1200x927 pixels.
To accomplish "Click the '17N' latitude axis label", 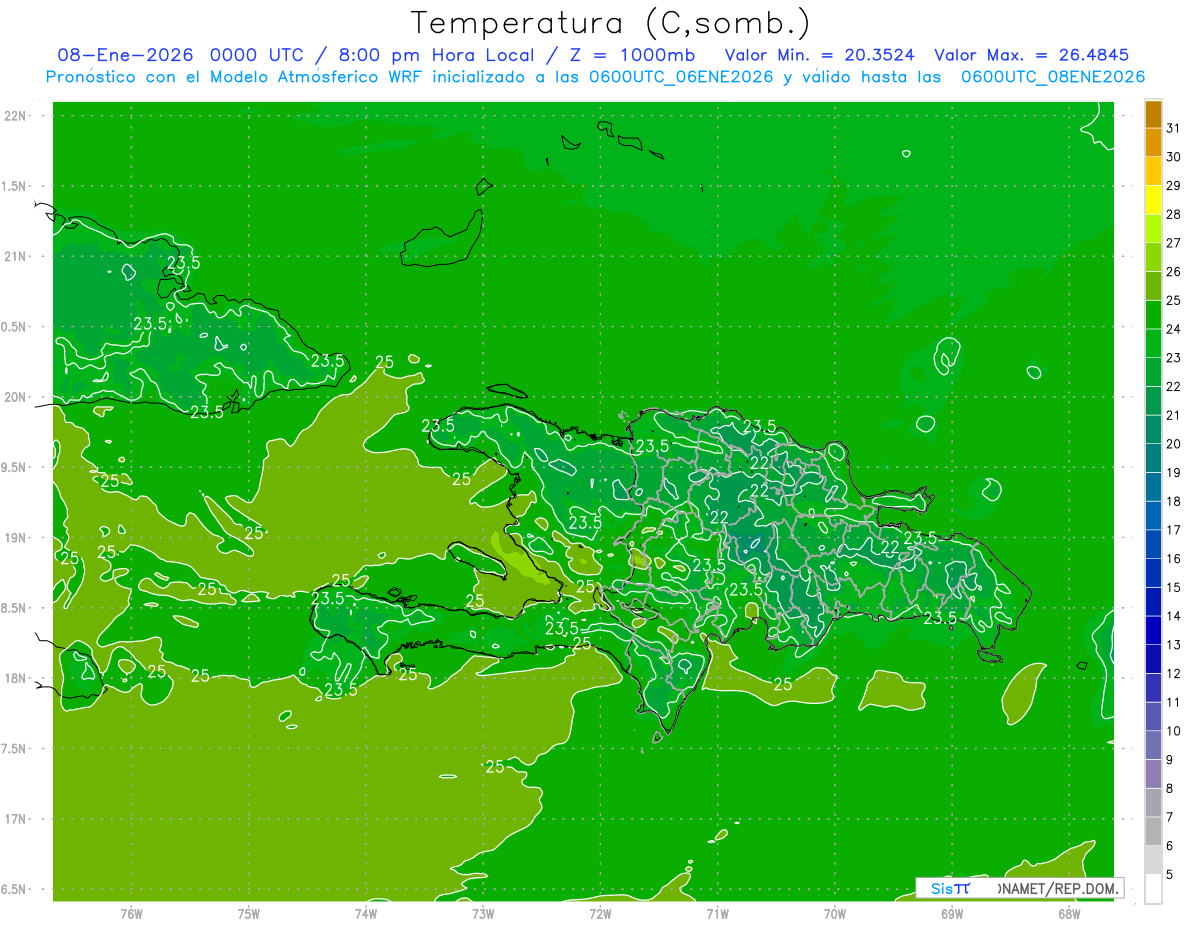I will (x=16, y=819).
